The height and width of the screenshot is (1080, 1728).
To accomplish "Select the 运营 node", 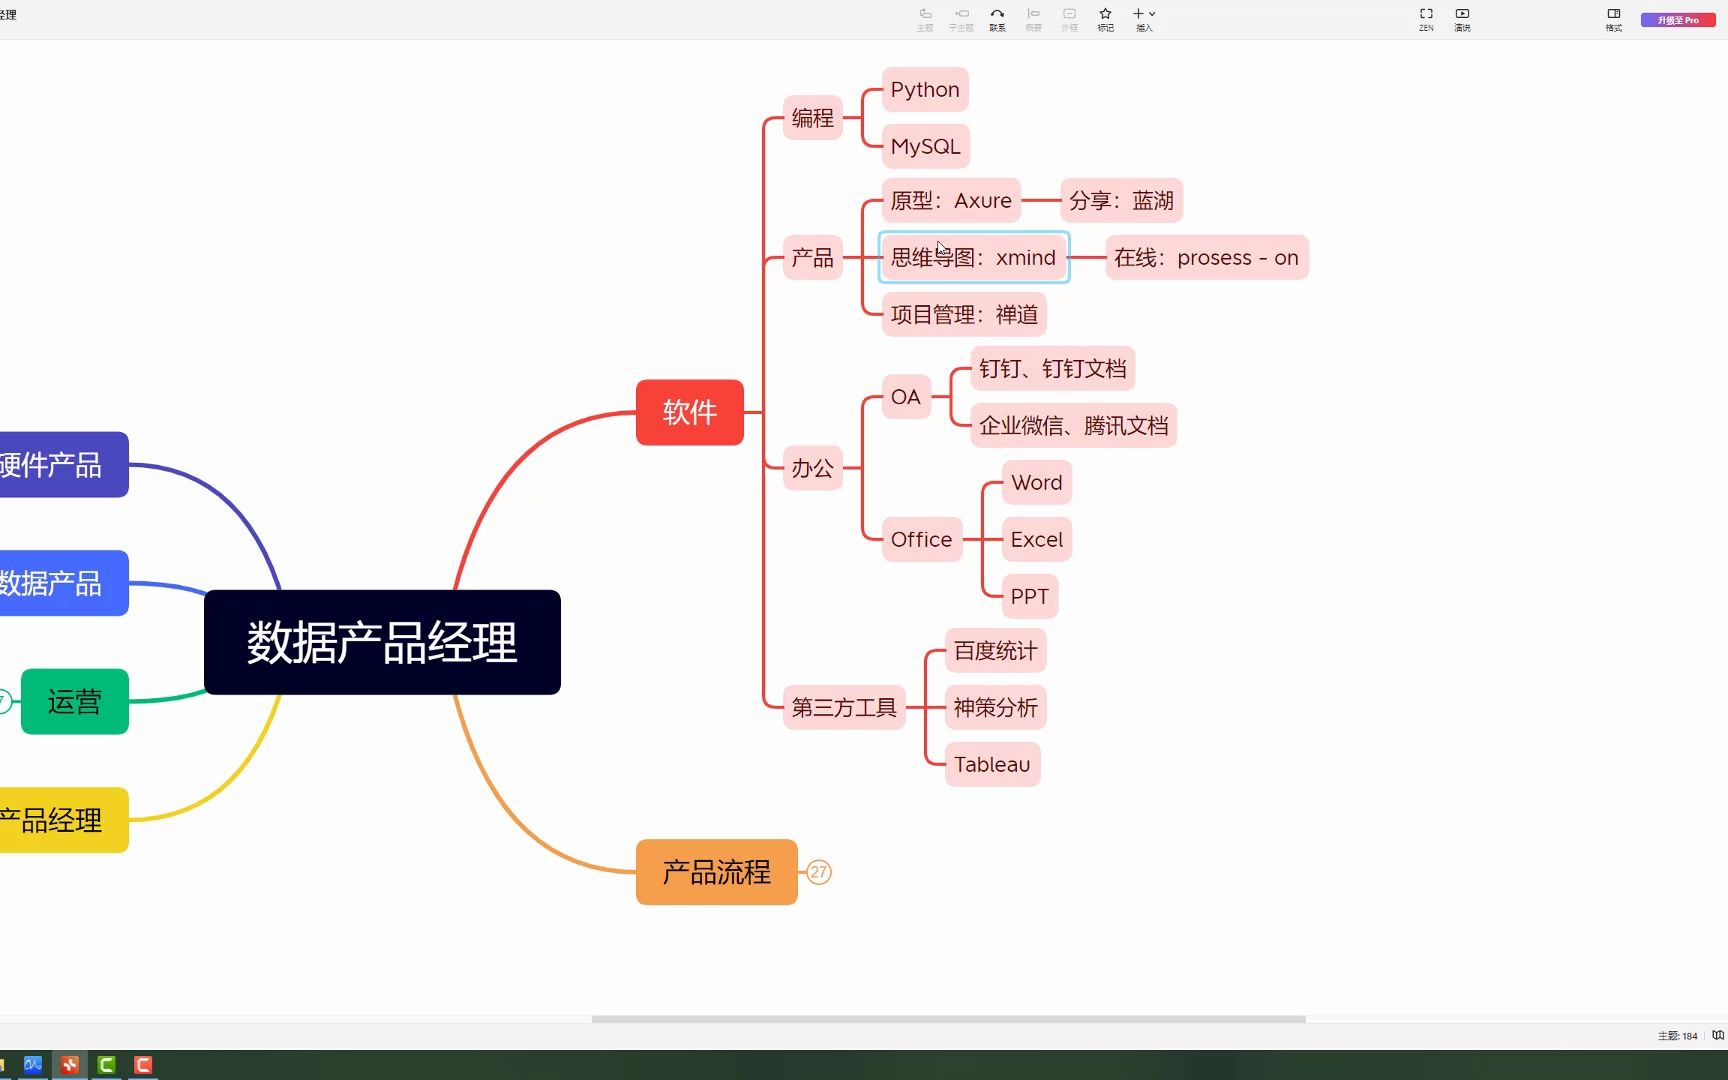I will click(75, 701).
